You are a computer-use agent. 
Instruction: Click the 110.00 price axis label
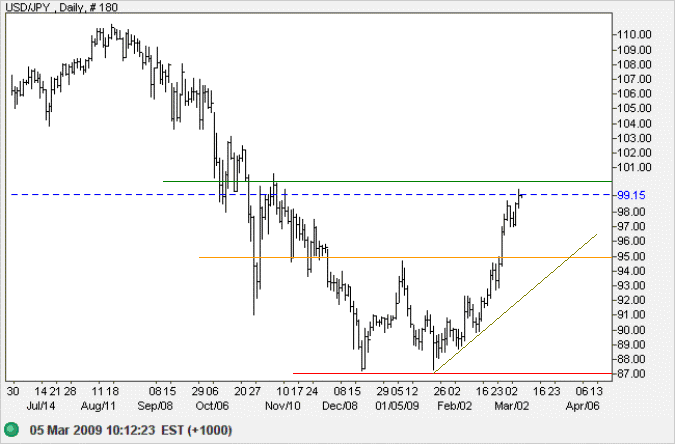tap(634, 34)
